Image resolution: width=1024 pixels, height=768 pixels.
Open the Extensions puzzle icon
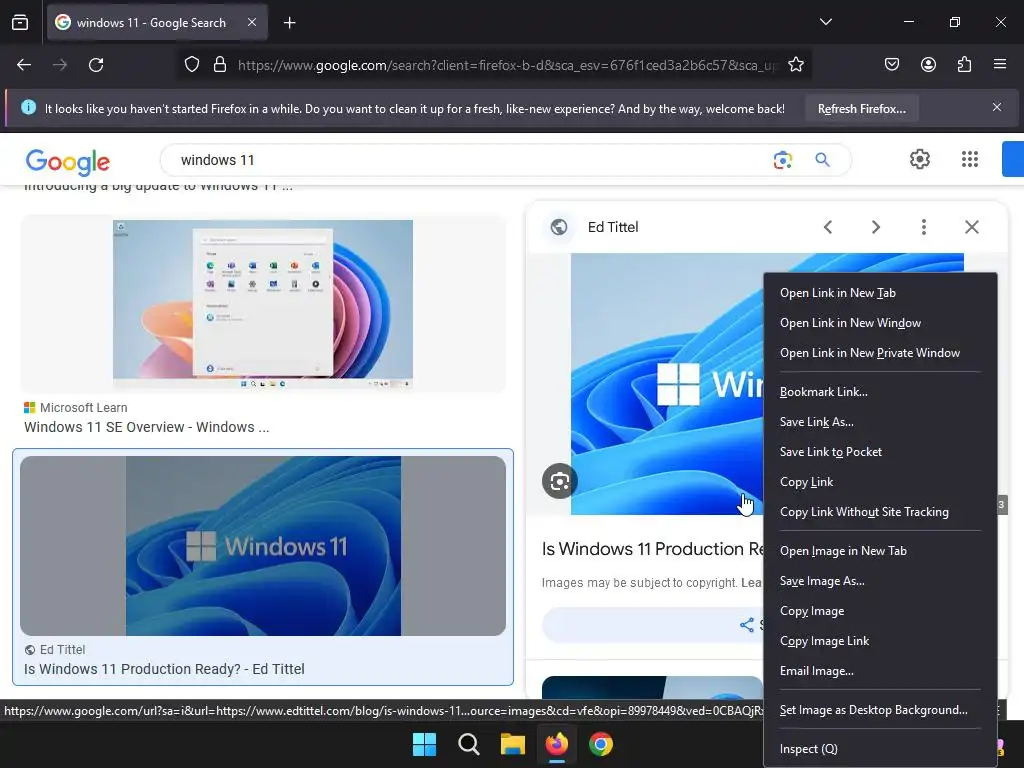964,65
